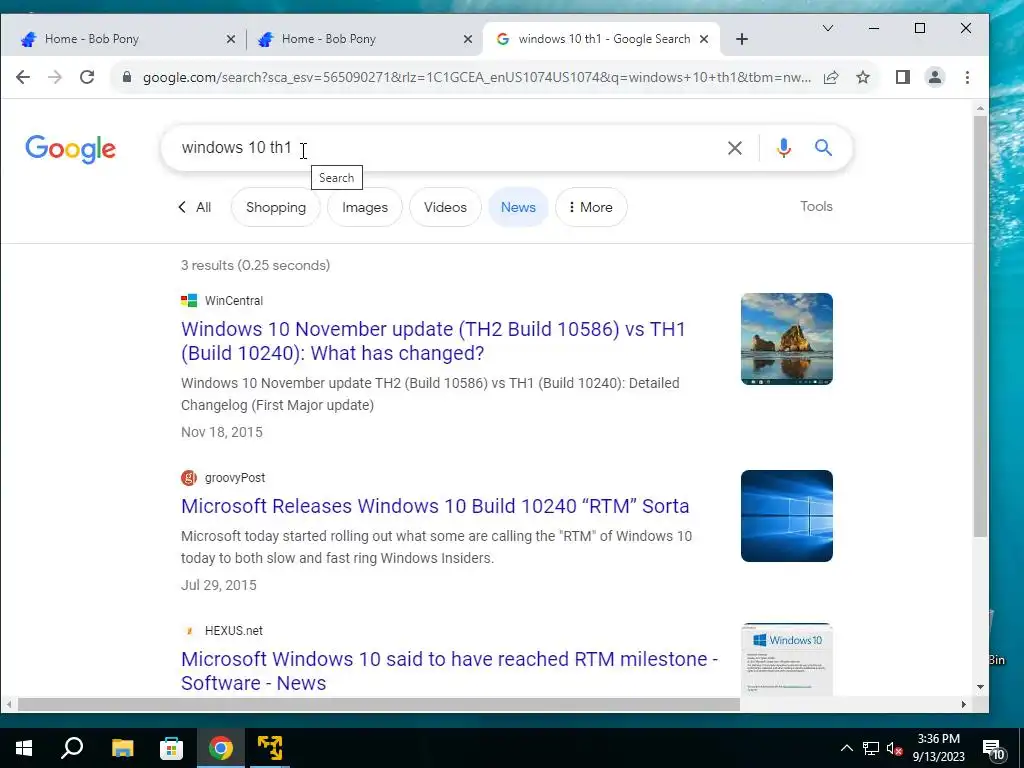Open the HEXUS.net Windows 10 thumbnail
Image resolution: width=1024 pixels, height=768 pixels.
[x=786, y=660]
